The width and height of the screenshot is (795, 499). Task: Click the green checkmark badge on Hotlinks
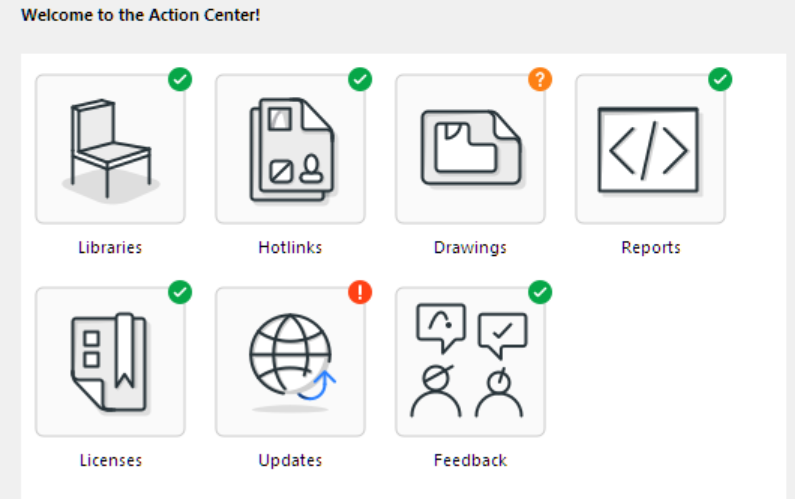coord(360,80)
